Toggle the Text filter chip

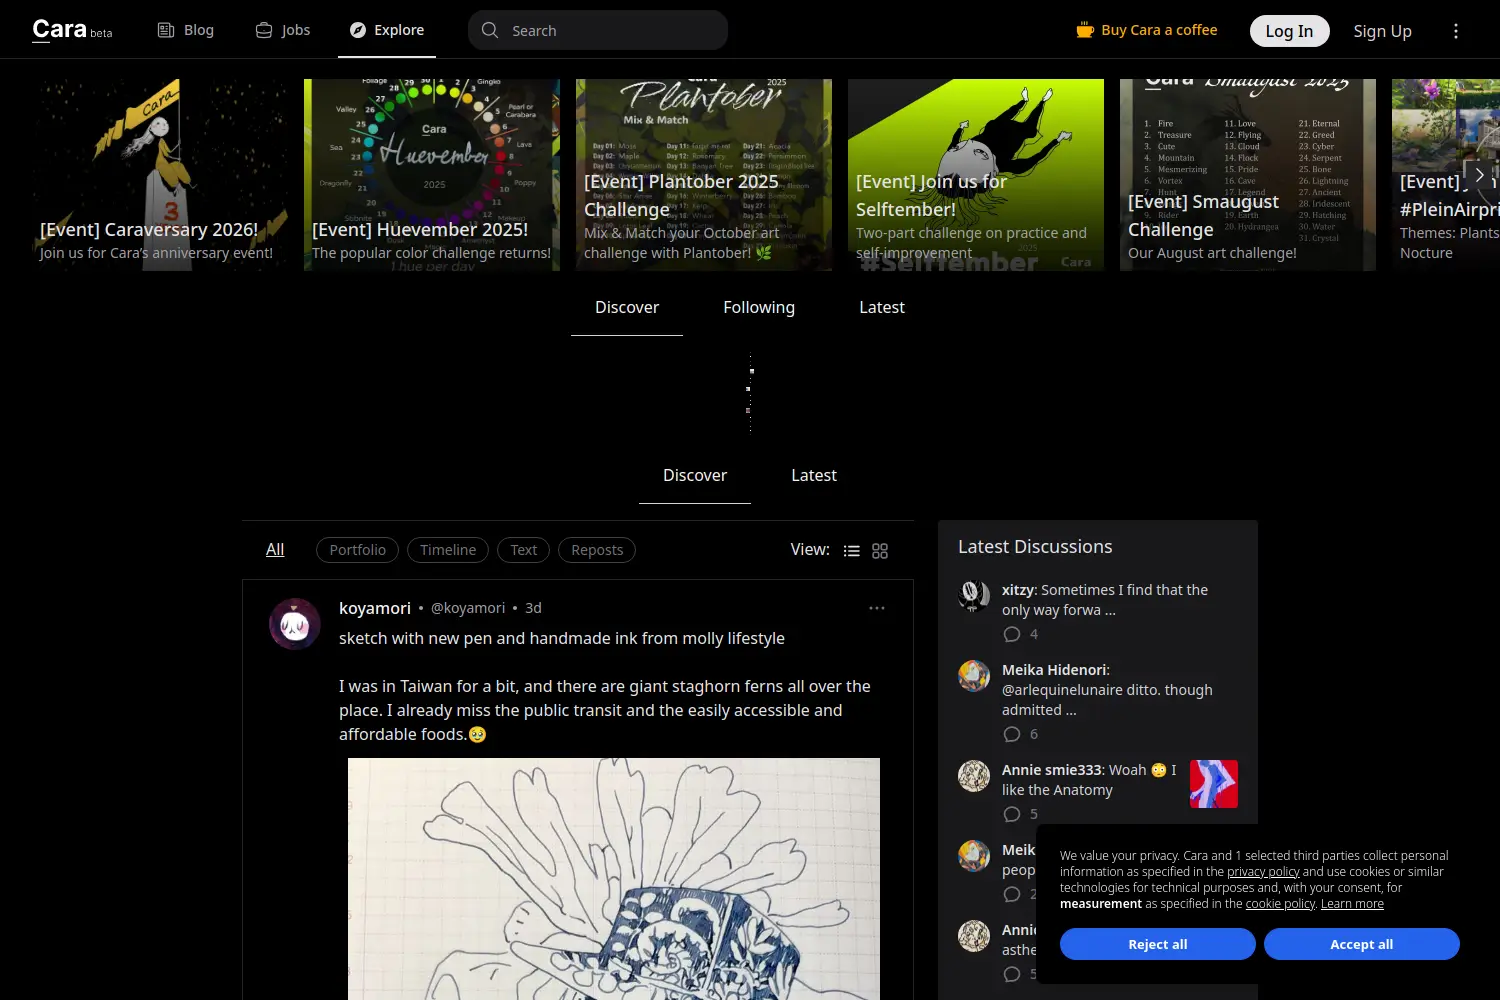(524, 550)
